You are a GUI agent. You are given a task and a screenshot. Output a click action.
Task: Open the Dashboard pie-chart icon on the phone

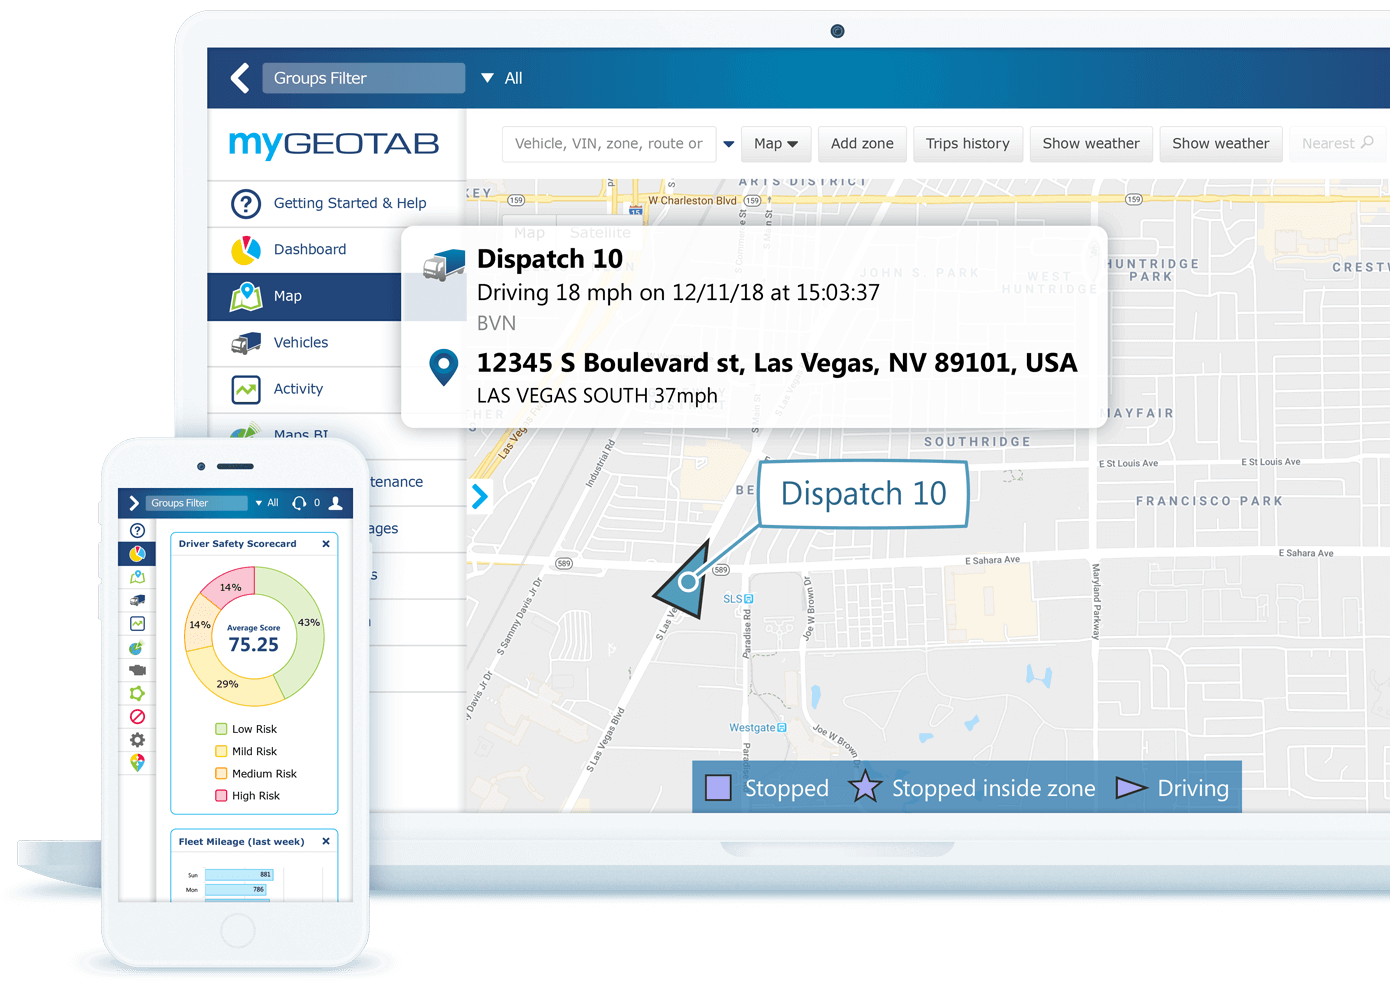coord(136,553)
